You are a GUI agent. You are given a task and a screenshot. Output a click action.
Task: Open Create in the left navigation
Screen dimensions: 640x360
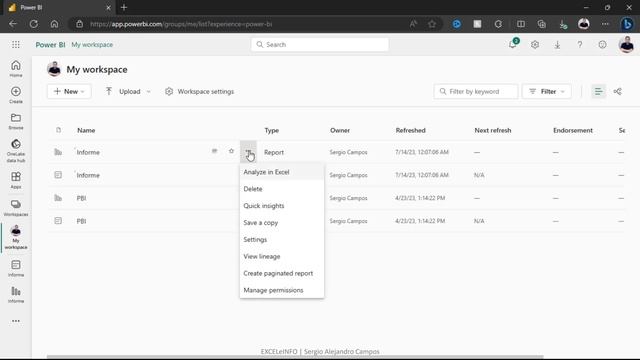pos(16,95)
